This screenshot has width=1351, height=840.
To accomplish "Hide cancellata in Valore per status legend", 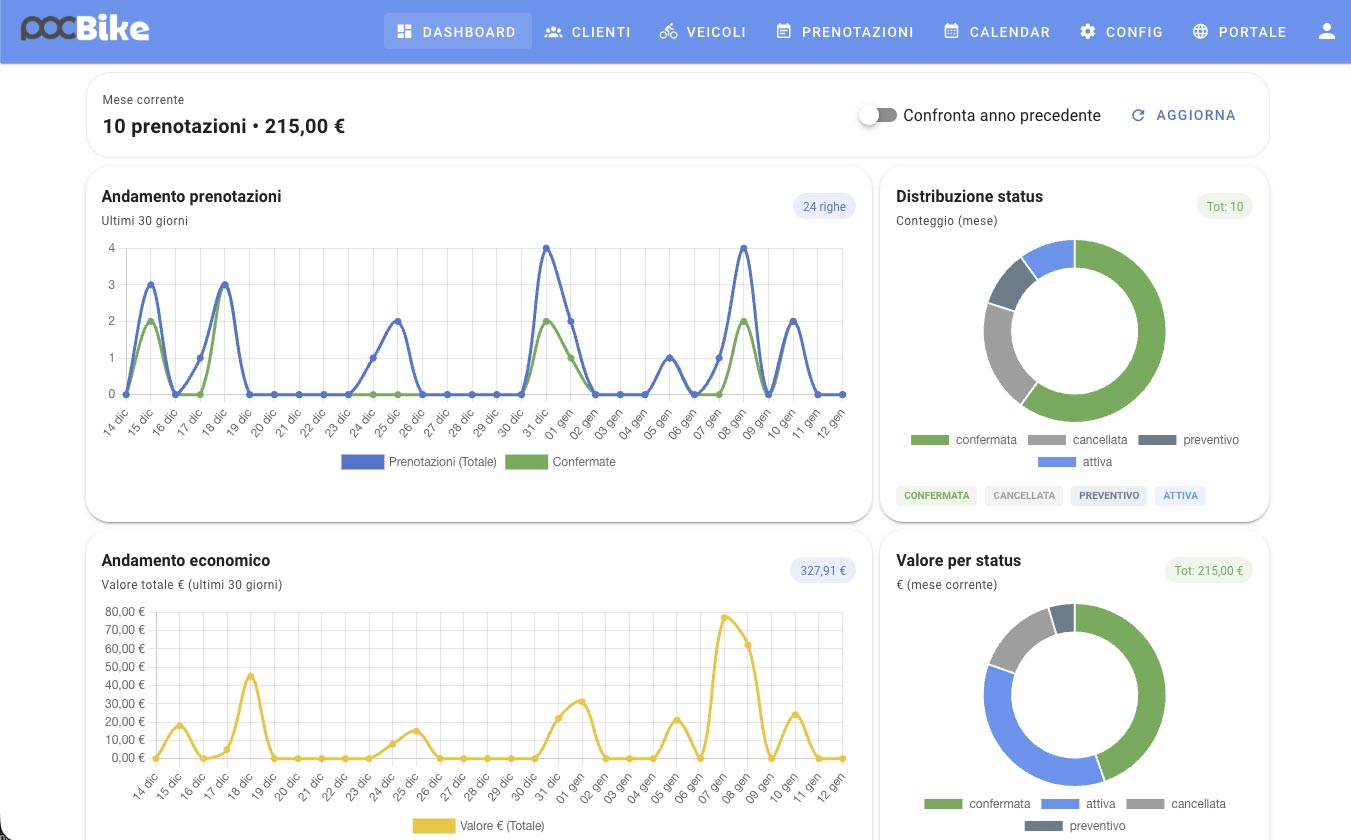I will [1176, 804].
